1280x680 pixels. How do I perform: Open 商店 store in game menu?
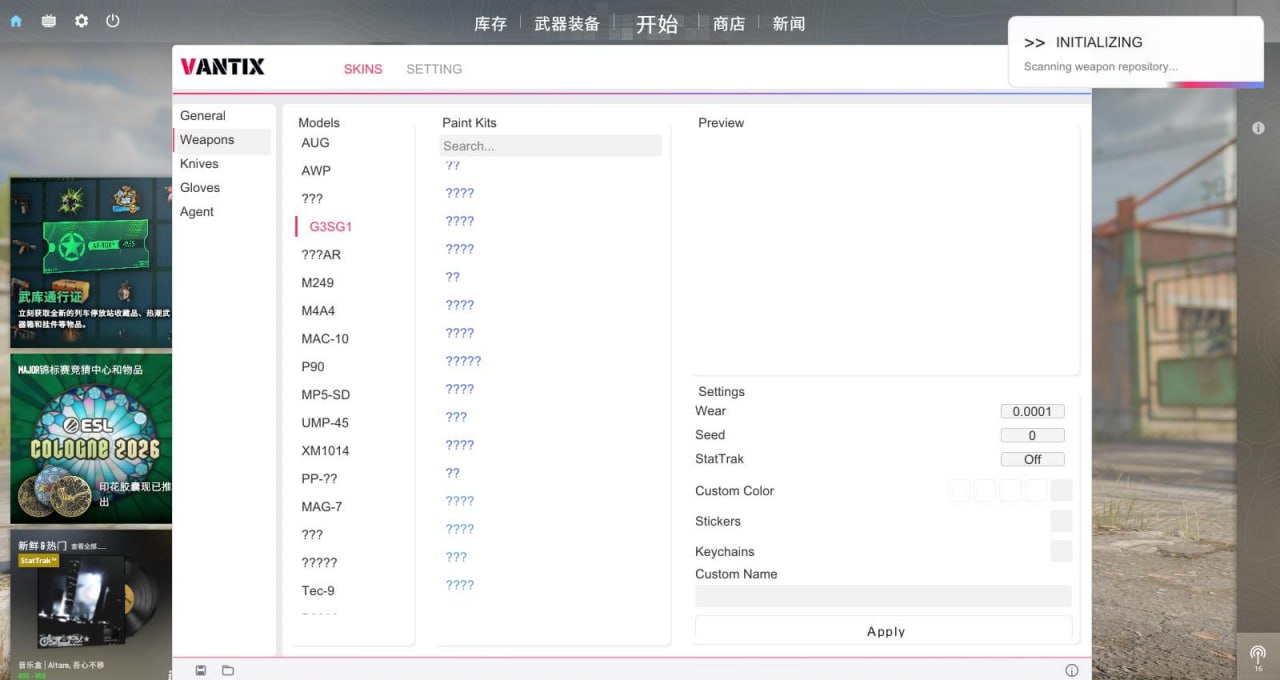[729, 24]
